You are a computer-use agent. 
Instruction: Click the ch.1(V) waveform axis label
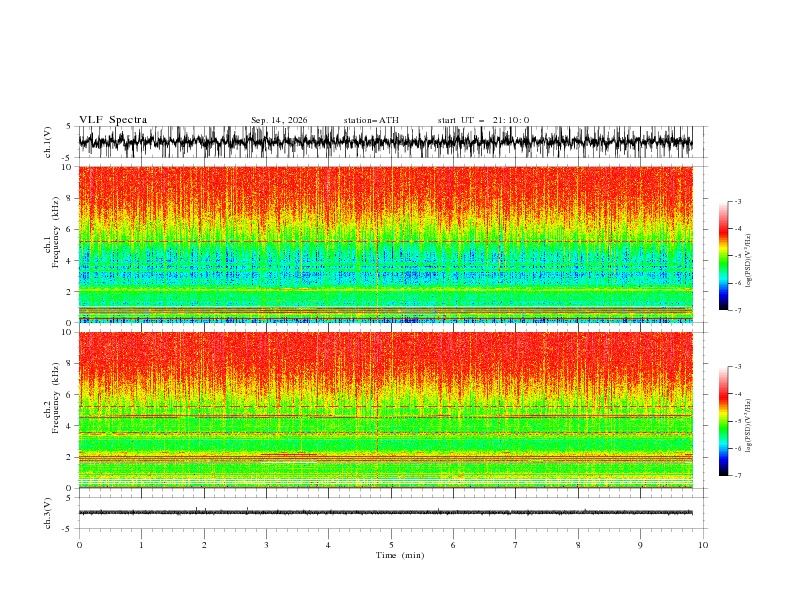click(x=47, y=142)
